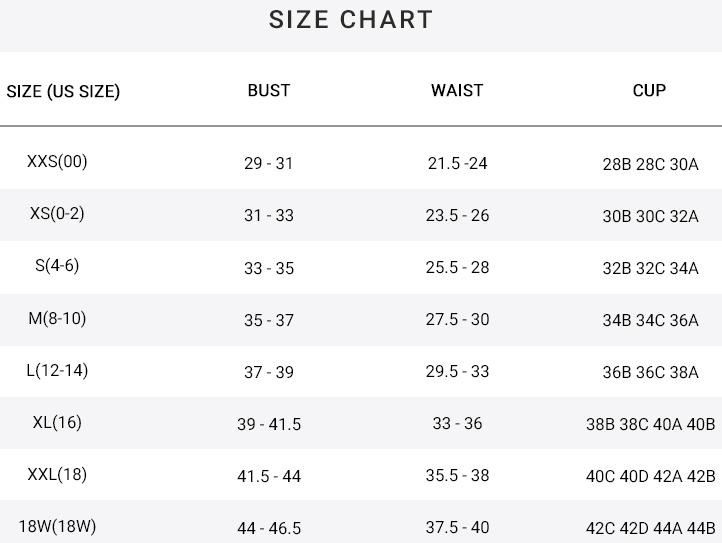Select the M(8-10) size row label
Screen dimensions: 722x543
57,318
